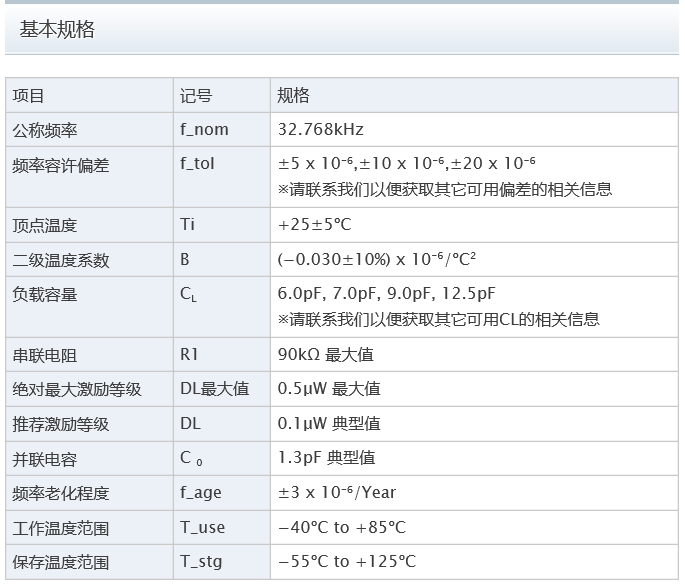Select the DL最大值 symbol cell
This screenshot has height=585, width=685.
pos(214,389)
